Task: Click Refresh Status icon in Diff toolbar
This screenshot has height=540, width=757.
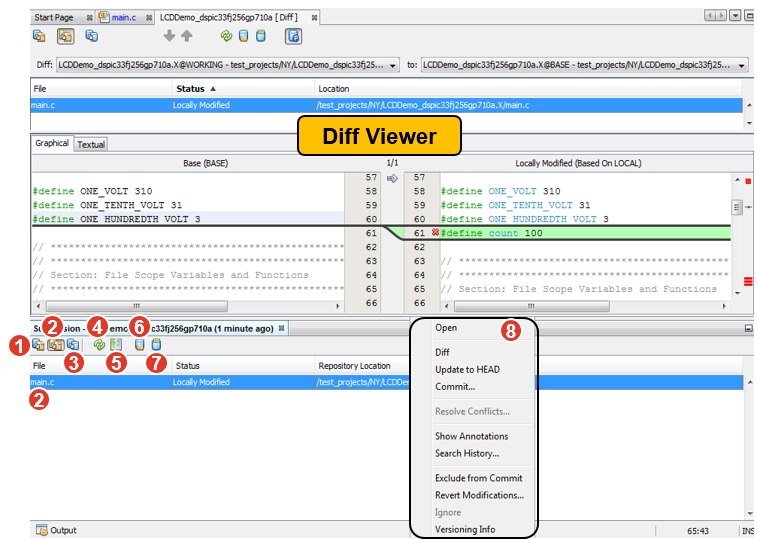Action: (226, 36)
